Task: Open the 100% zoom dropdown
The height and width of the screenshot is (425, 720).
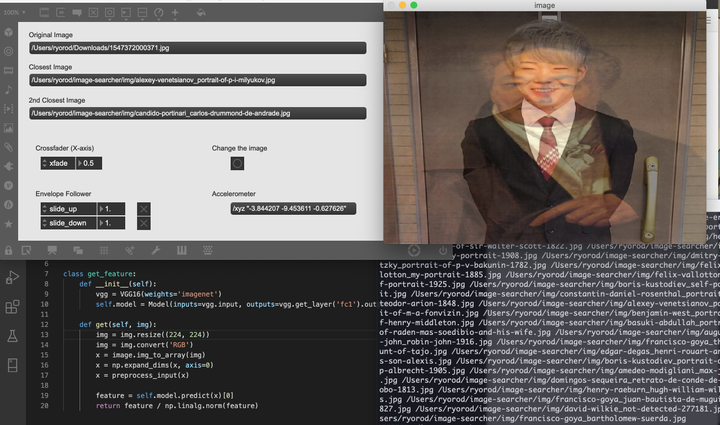Action: point(14,12)
